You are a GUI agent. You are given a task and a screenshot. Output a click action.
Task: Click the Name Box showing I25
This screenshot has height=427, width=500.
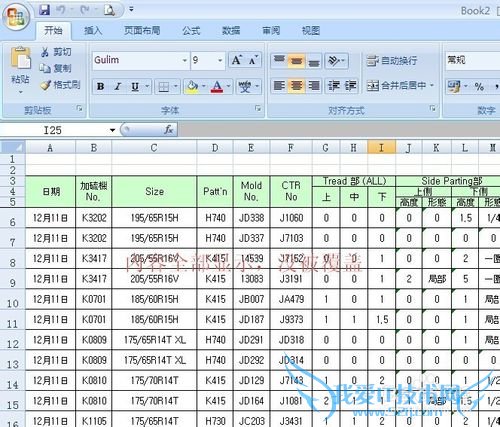click(x=53, y=130)
